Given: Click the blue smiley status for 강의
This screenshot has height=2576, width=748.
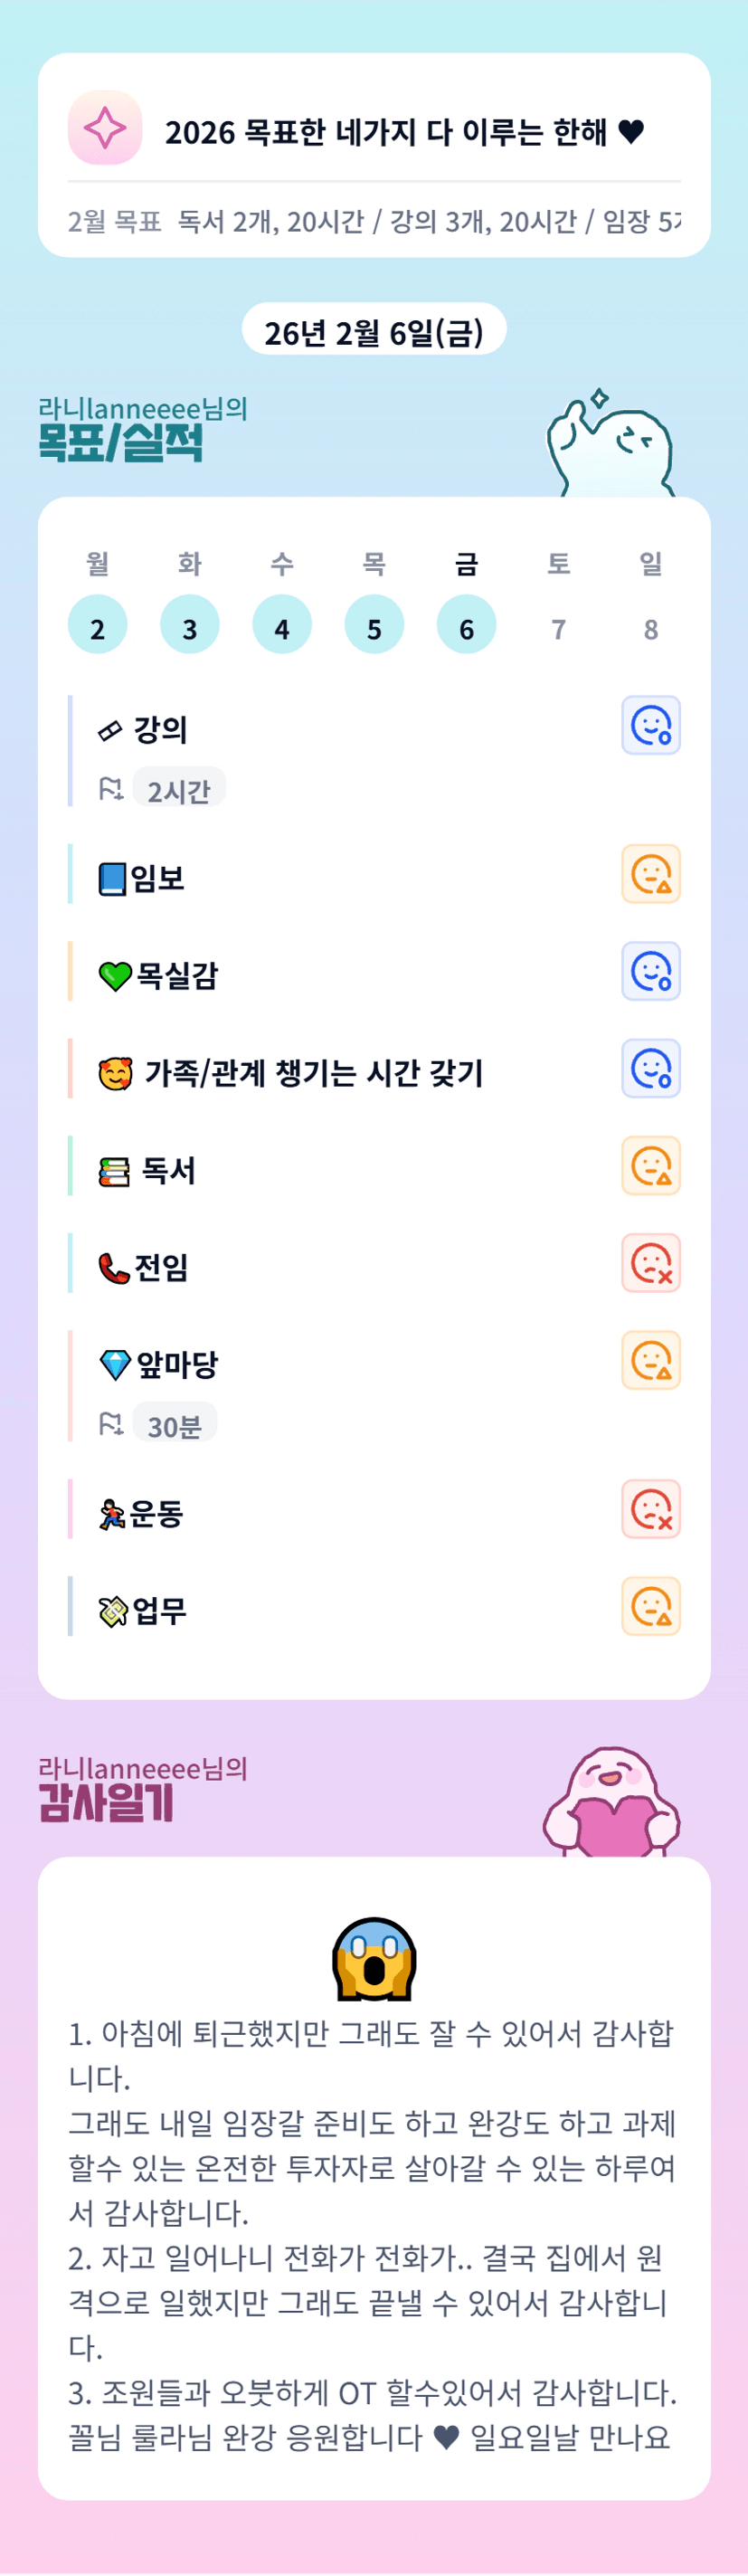Looking at the screenshot, I should click(x=651, y=725).
